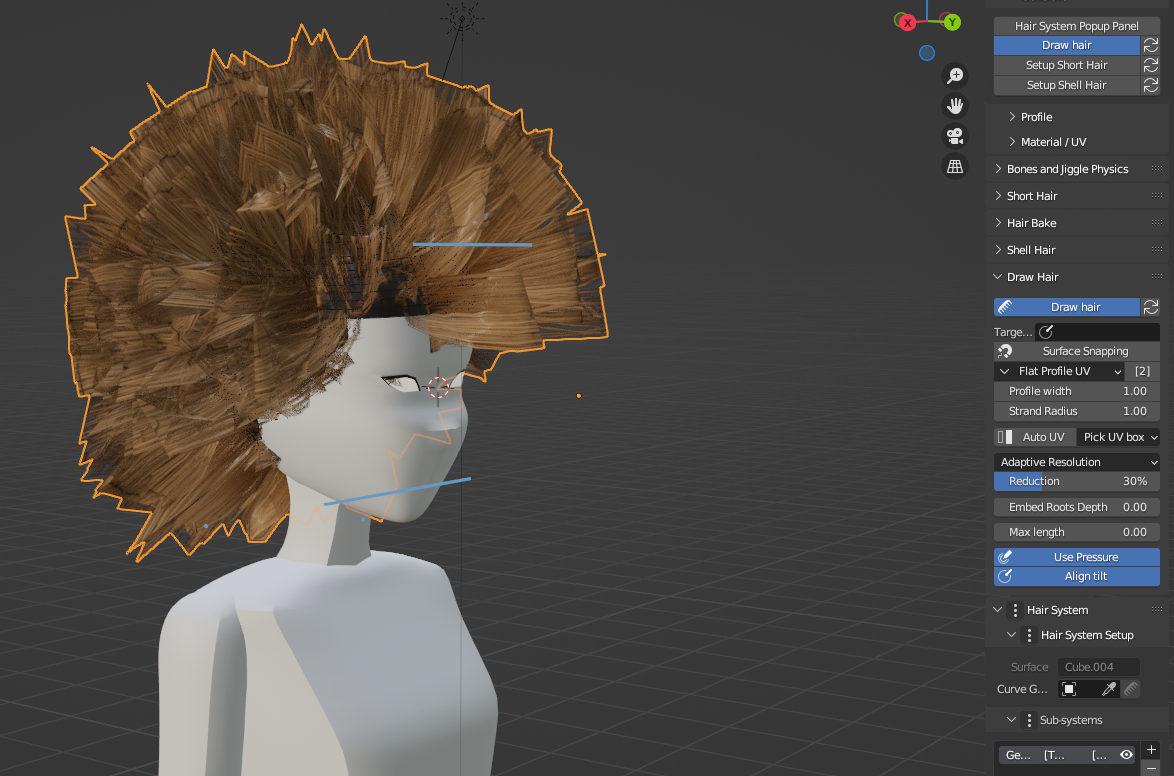
Task: Click the Profile width value field
Action: [1077, 391]
